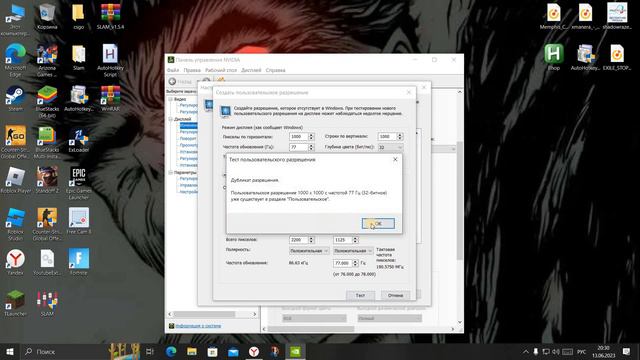Launch Counter-Strike GO icon with GO logo
Image resolution: width=640 pixels, height=360 pixels.
(x=15, y=142)
